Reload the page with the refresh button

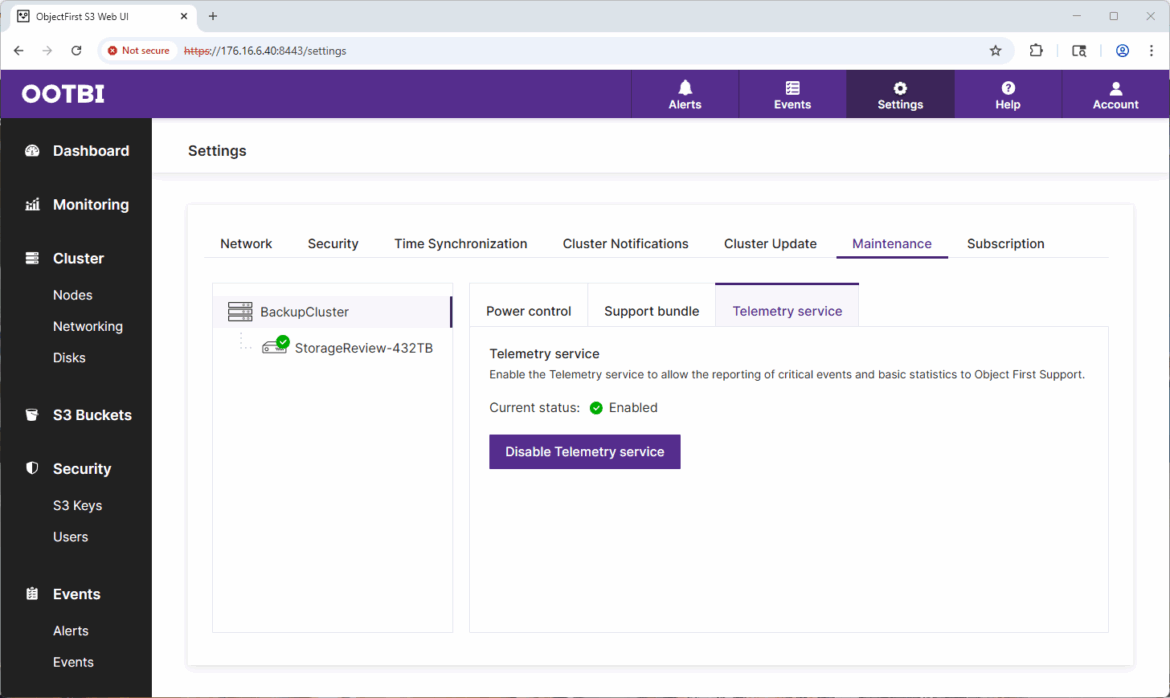point(76,50)
